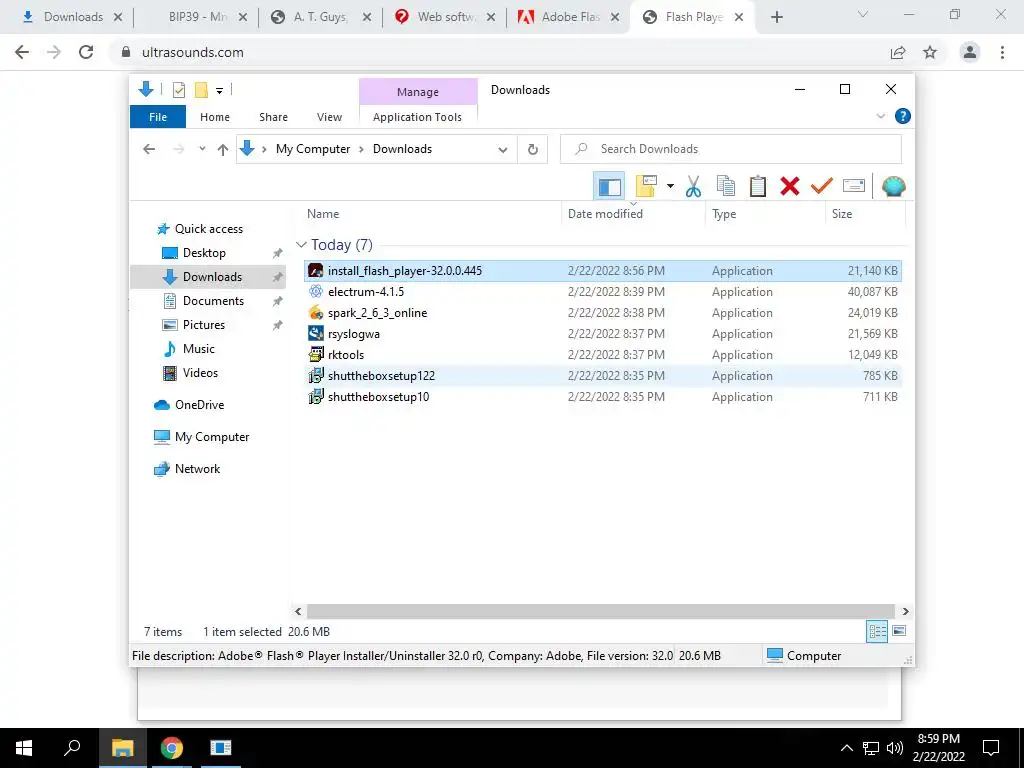Screen dimensions: 1024x768
Task: Click the shell globe icon in toolbar
Action: pos(893,187)
